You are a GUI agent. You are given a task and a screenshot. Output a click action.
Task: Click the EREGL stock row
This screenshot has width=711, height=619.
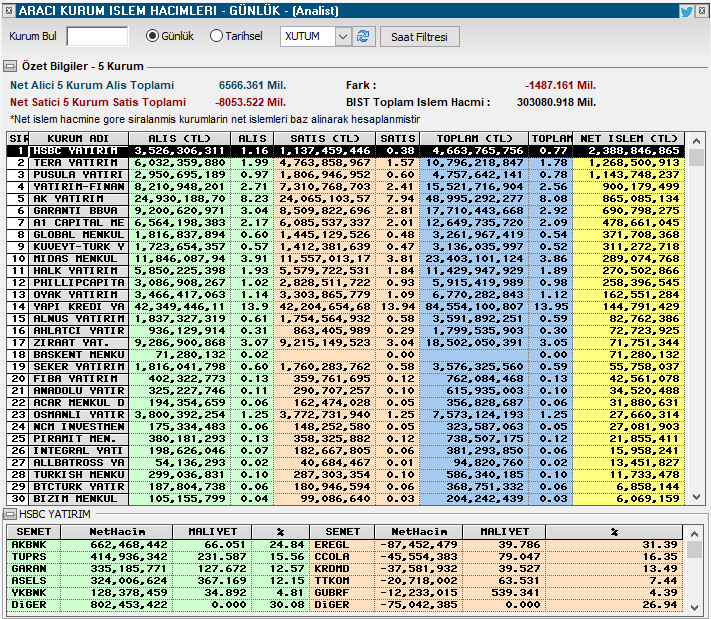click(496, 545)
